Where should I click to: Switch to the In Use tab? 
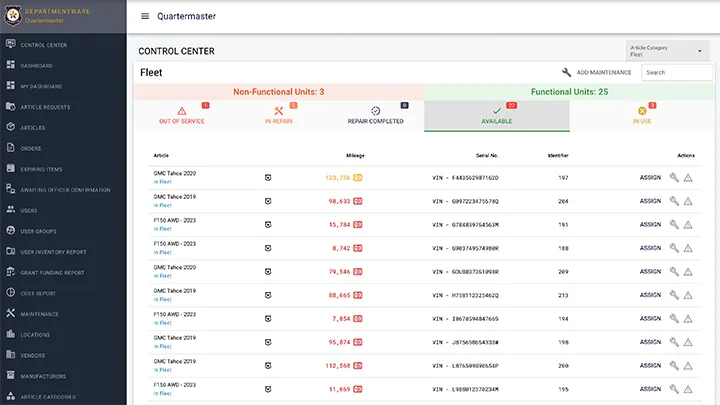pyautogui.click(x=641, y=116)
